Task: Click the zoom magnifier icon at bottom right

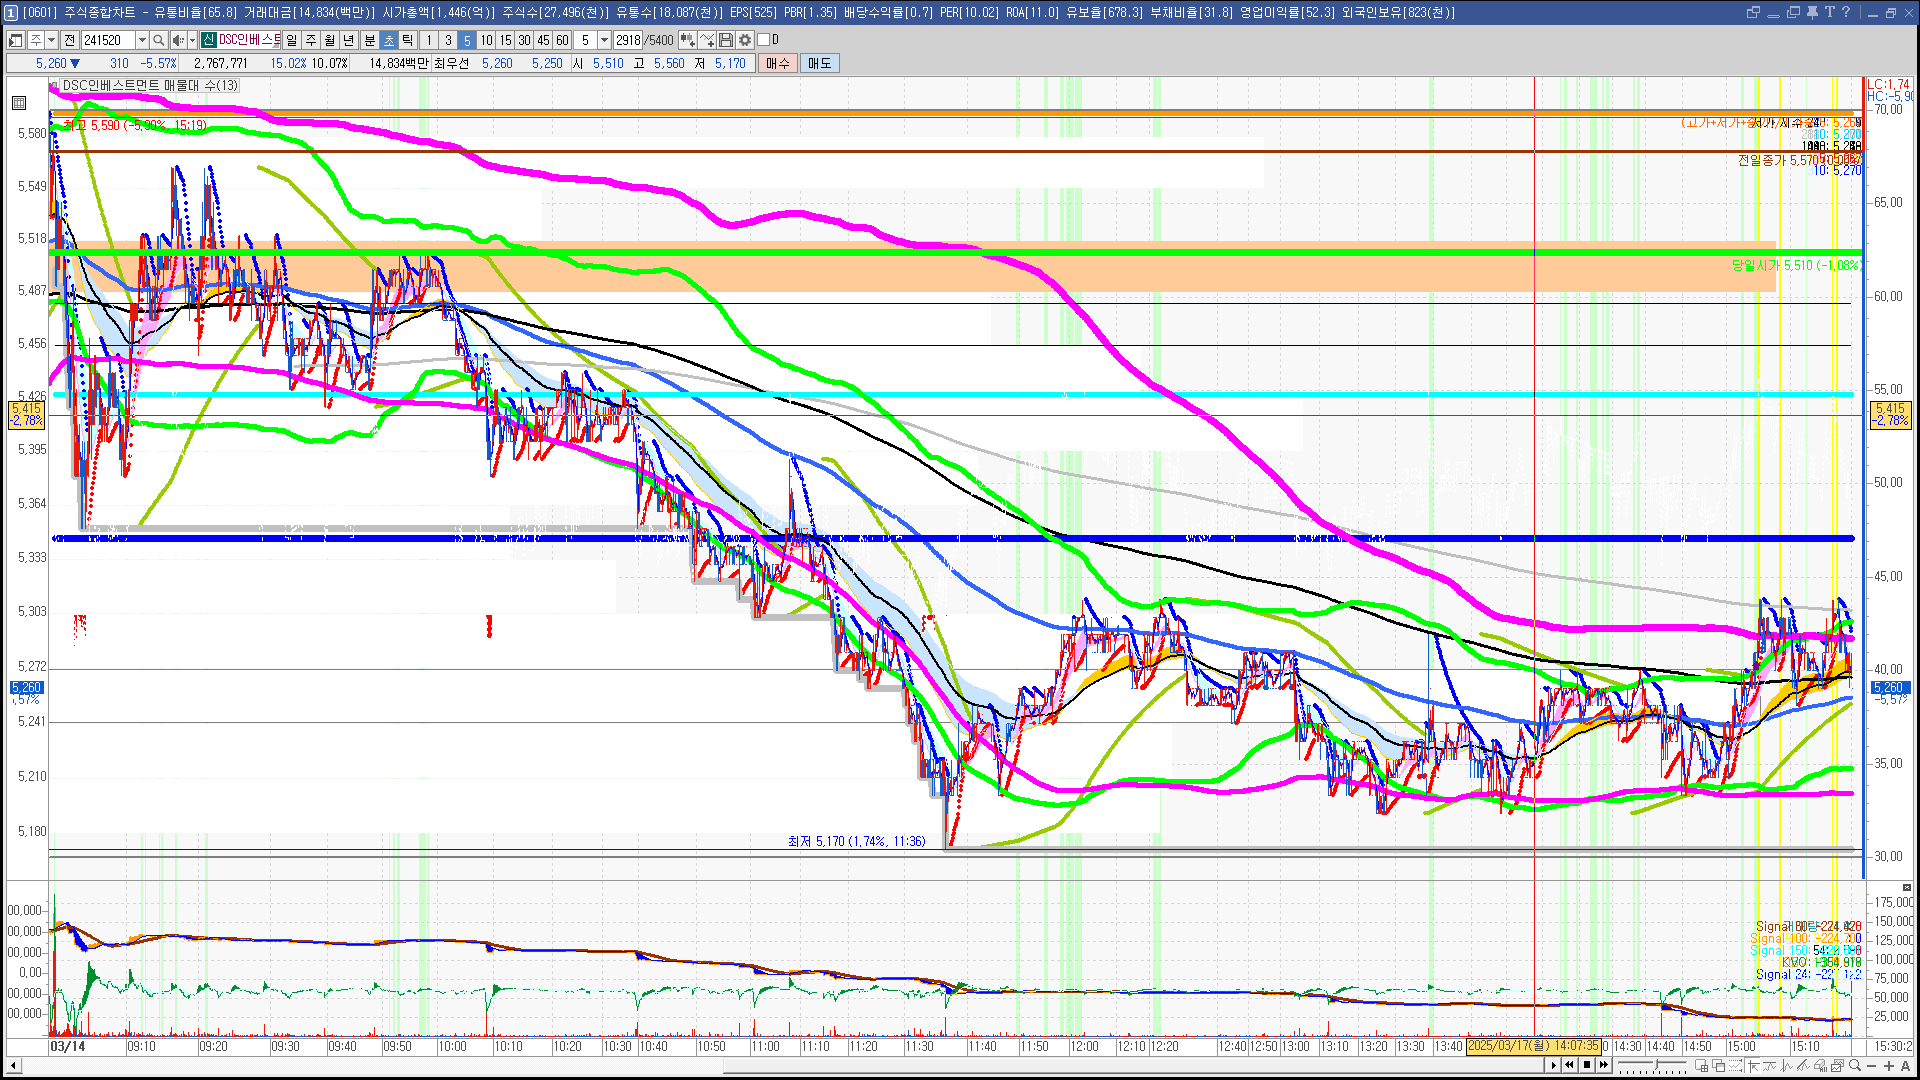Action: pos(1855,1066)
